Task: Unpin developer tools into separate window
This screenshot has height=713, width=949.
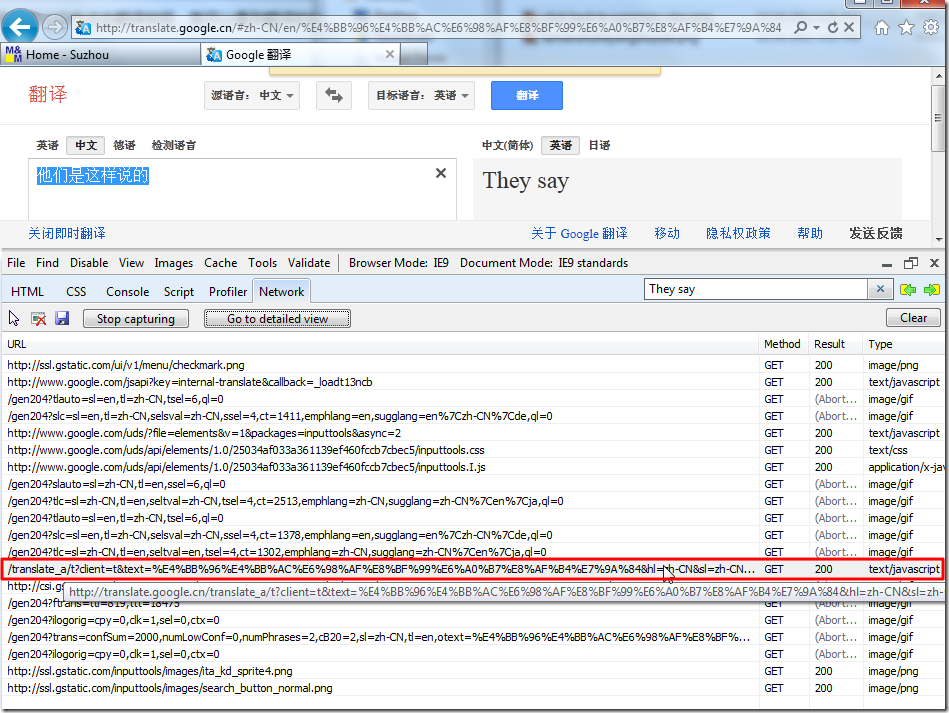Action: point(910,263)
